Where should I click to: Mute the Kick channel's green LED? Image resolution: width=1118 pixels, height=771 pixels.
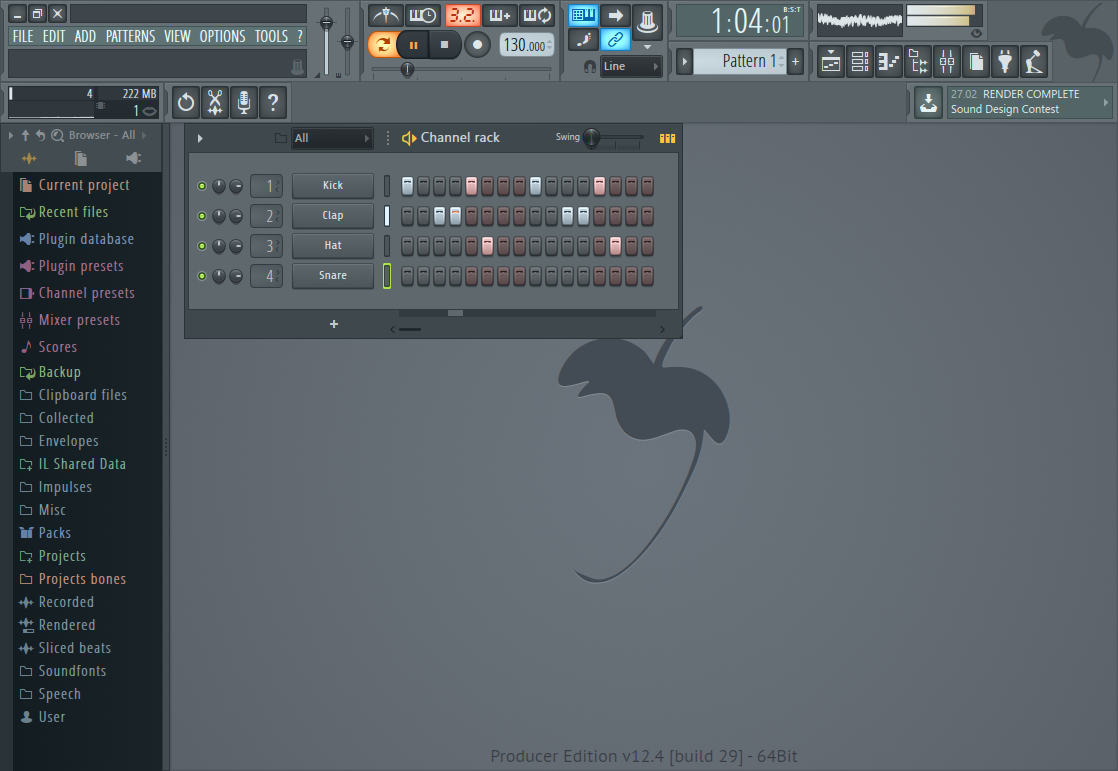[201, 186]
